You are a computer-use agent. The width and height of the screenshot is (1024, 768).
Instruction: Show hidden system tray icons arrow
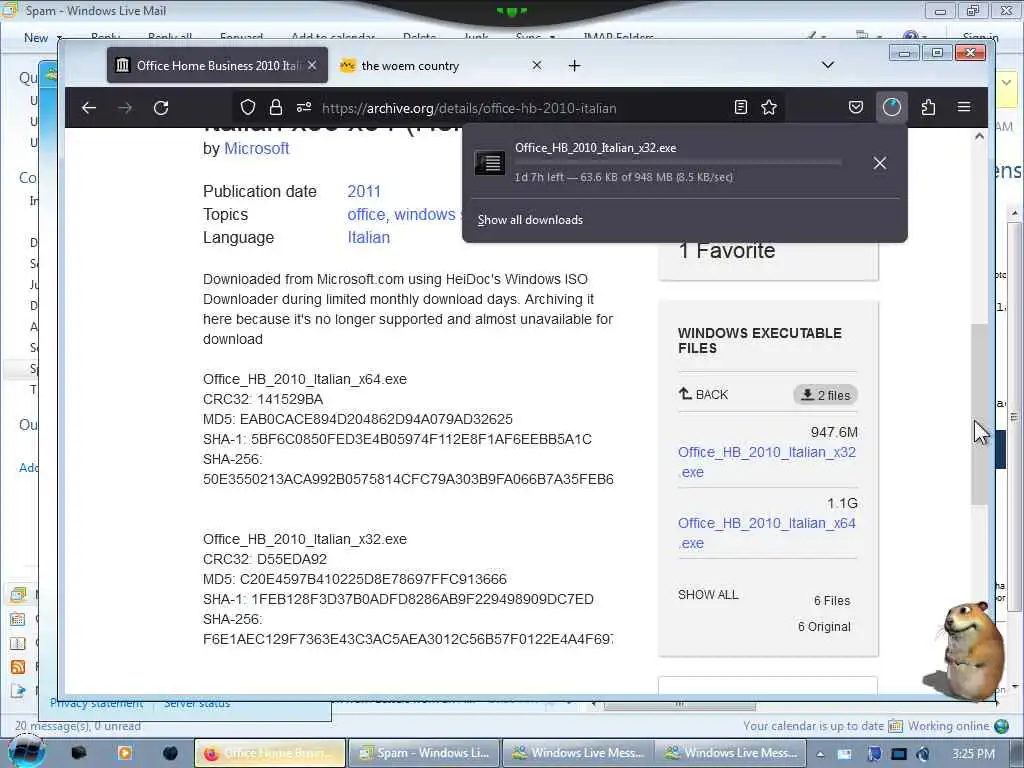pos(820,754)
